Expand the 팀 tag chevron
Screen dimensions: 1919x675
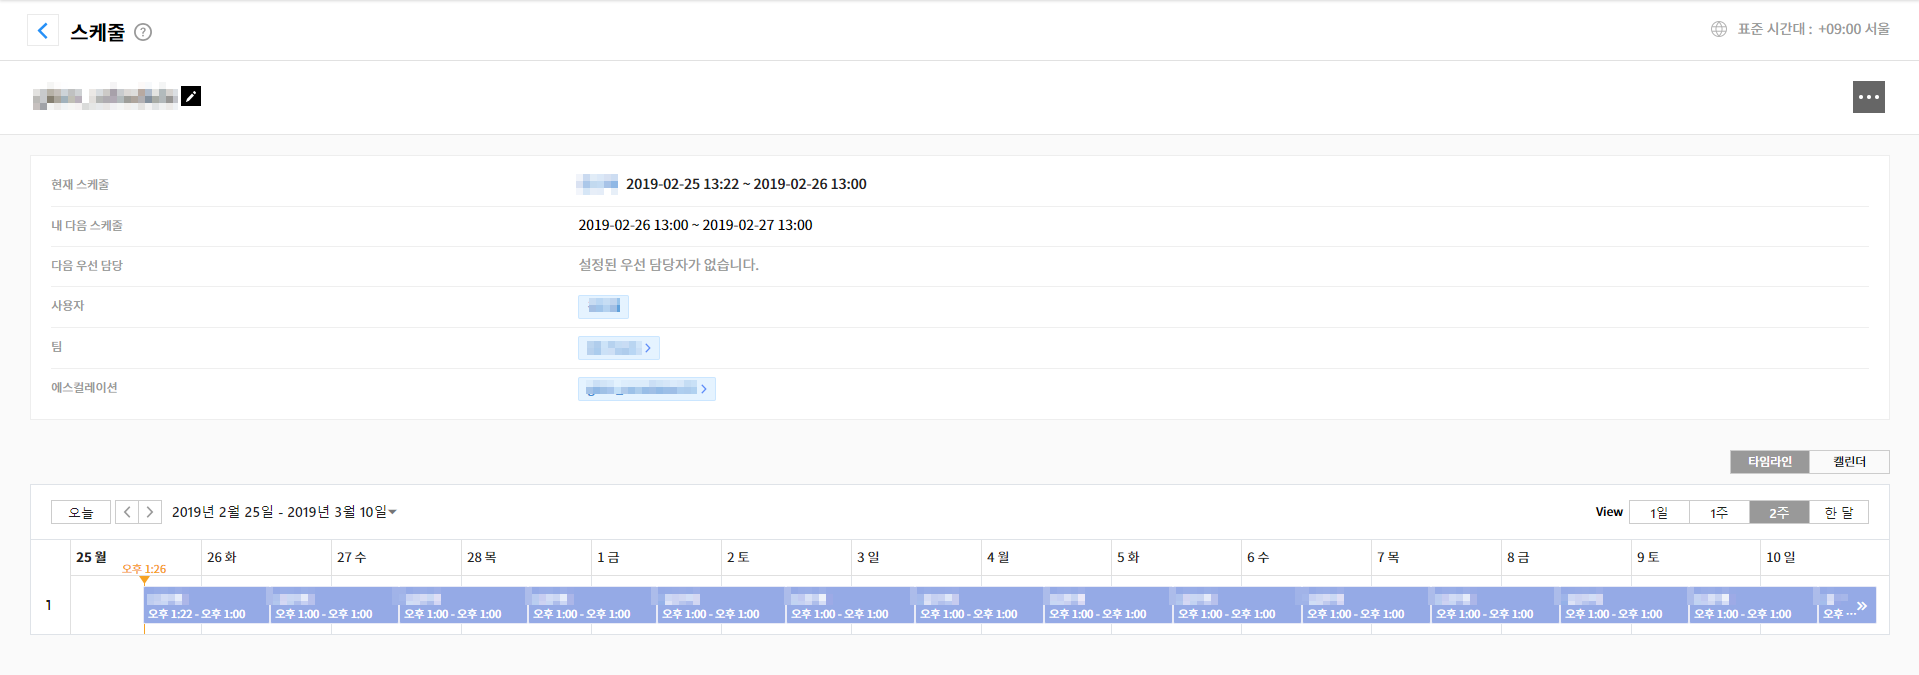tap(648, 348)
